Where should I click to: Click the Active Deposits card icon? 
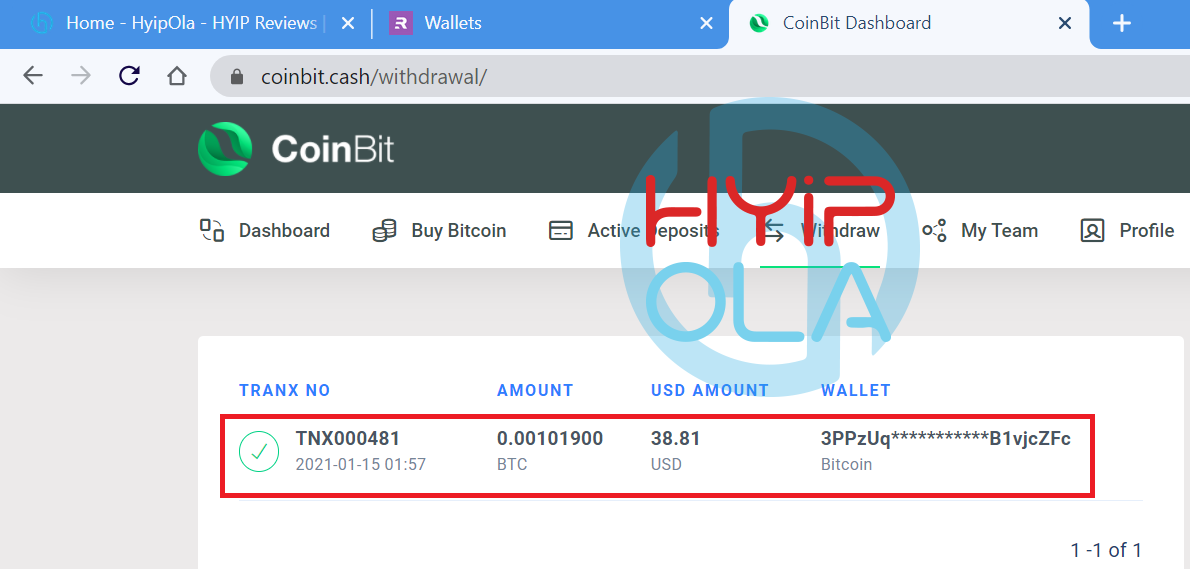click(x=561, y=231)
